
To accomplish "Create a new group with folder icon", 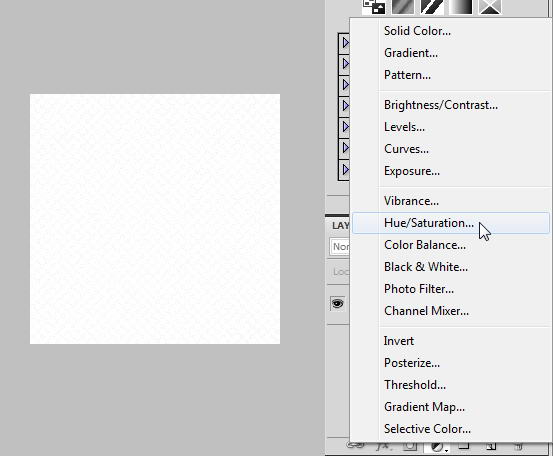I will point(464,446).
